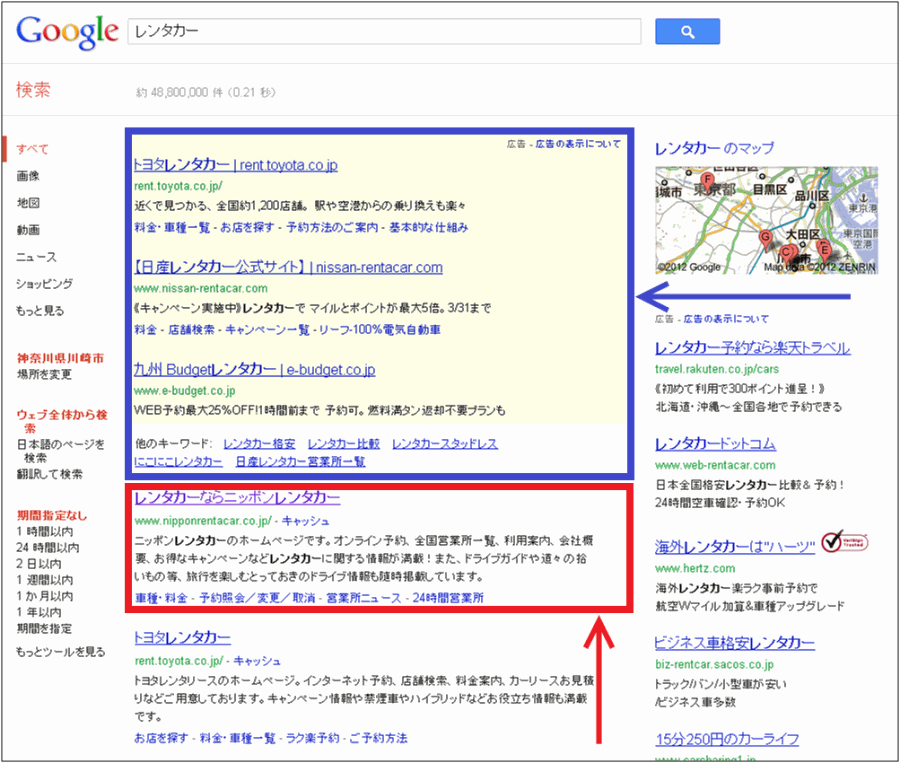The width and height of the screenshot is (900, 763).
Task: Expand もっとツールを見る
Action: 60,652
